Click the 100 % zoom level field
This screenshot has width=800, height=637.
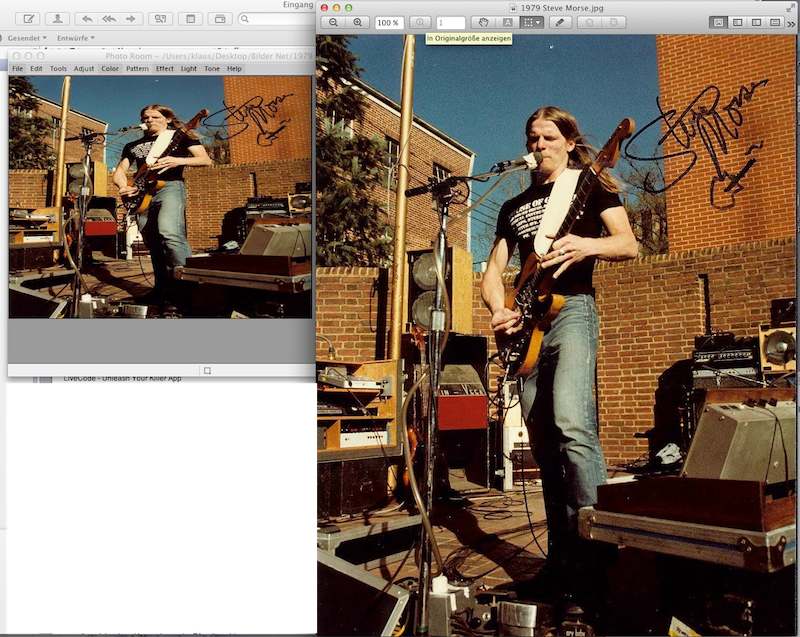pyautogui.click(x=389, y=22)
